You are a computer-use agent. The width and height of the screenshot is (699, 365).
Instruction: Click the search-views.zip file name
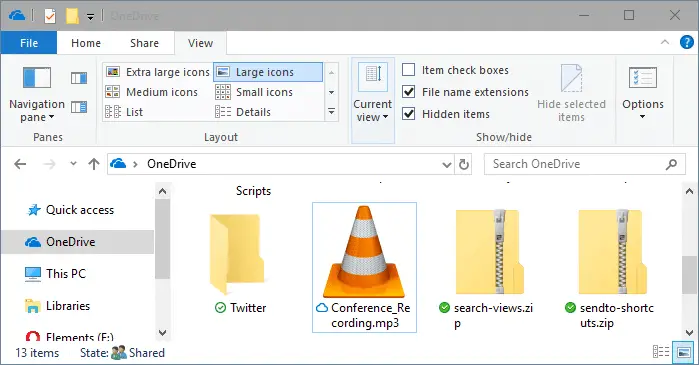(x=493, y=315)
